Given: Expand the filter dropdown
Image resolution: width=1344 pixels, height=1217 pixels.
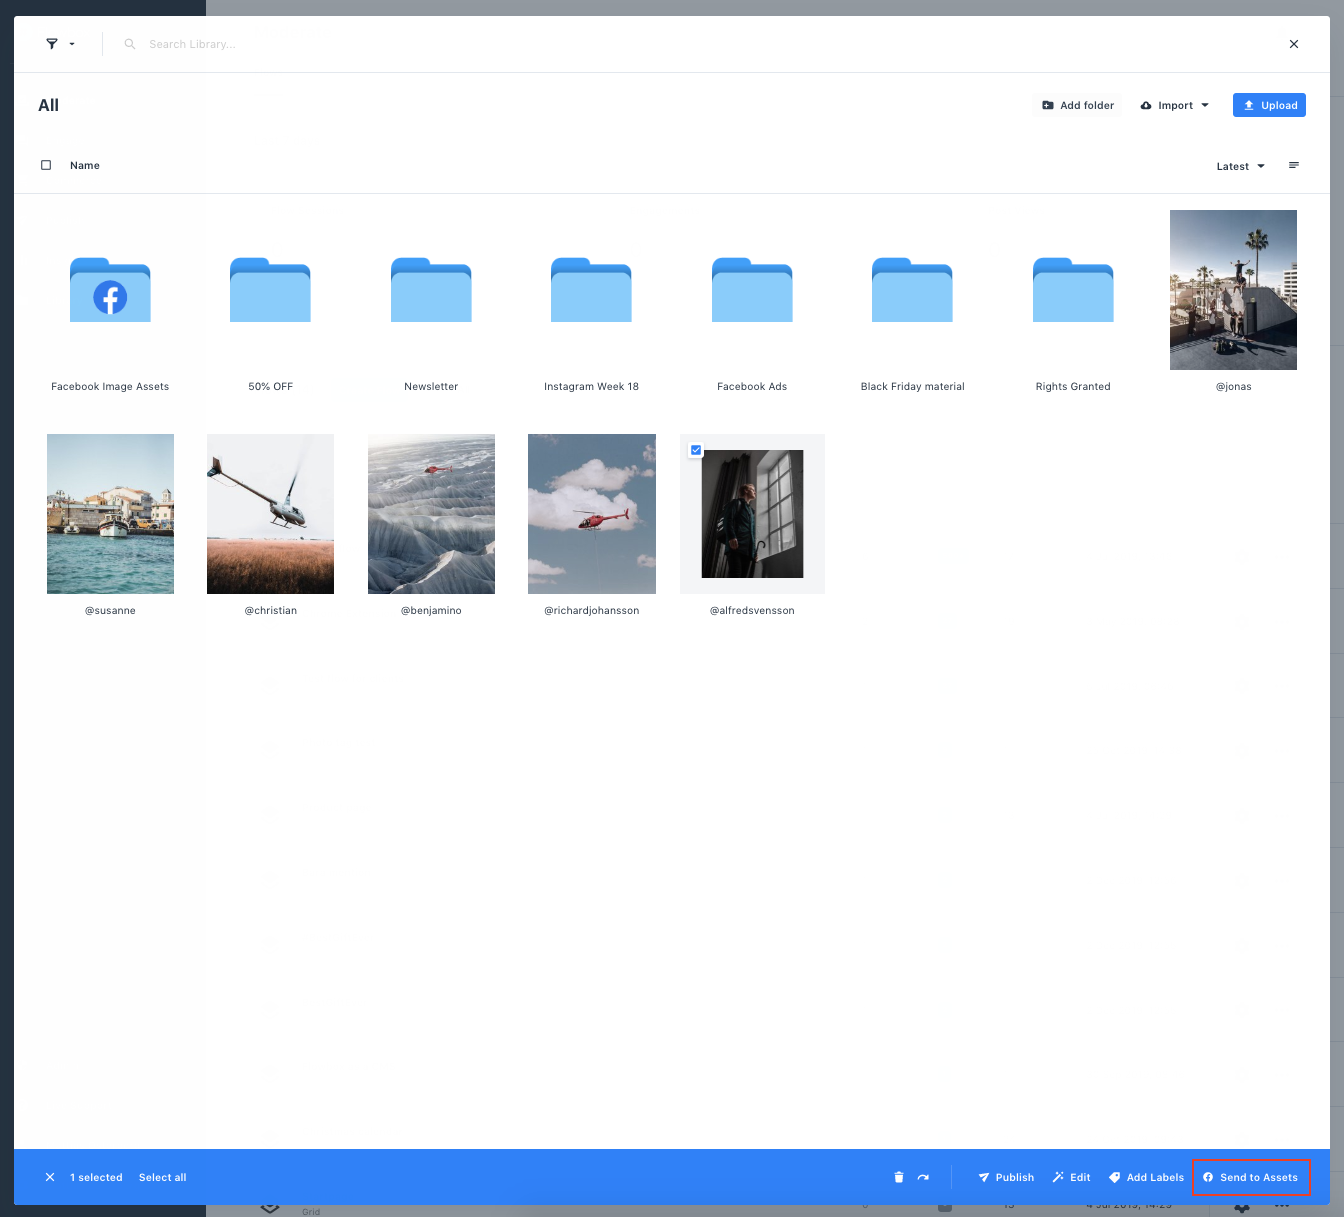Looking at the screenshot, I should click(x=60, y=44).
